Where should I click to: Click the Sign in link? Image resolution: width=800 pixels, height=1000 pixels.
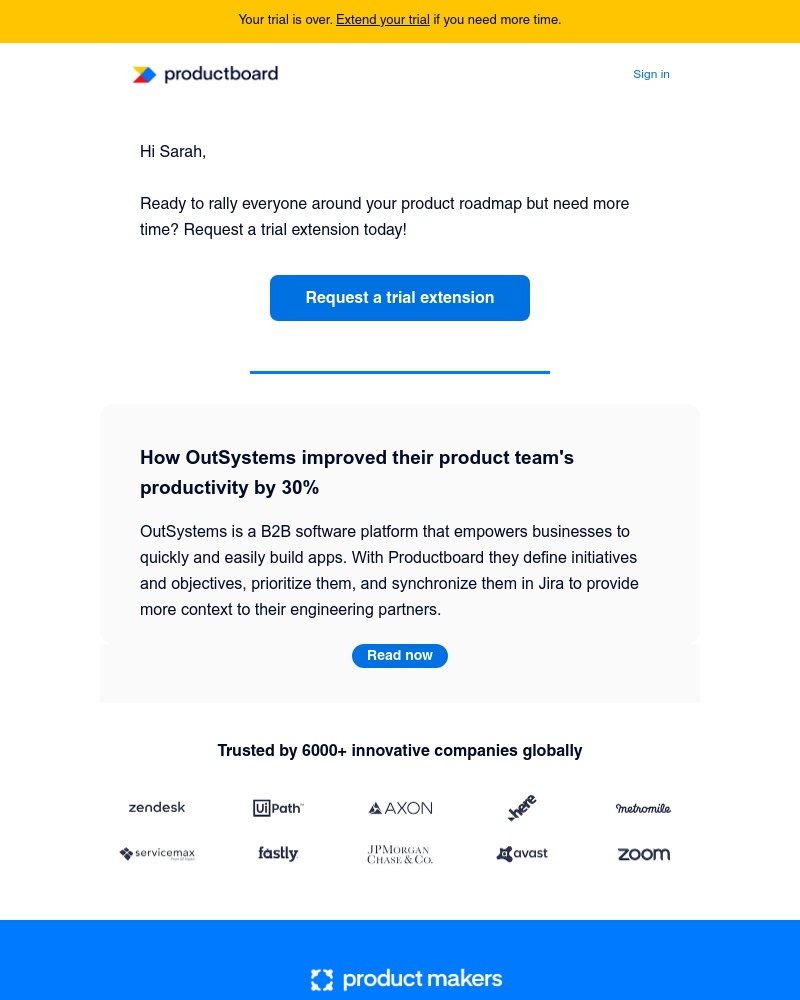651,74
